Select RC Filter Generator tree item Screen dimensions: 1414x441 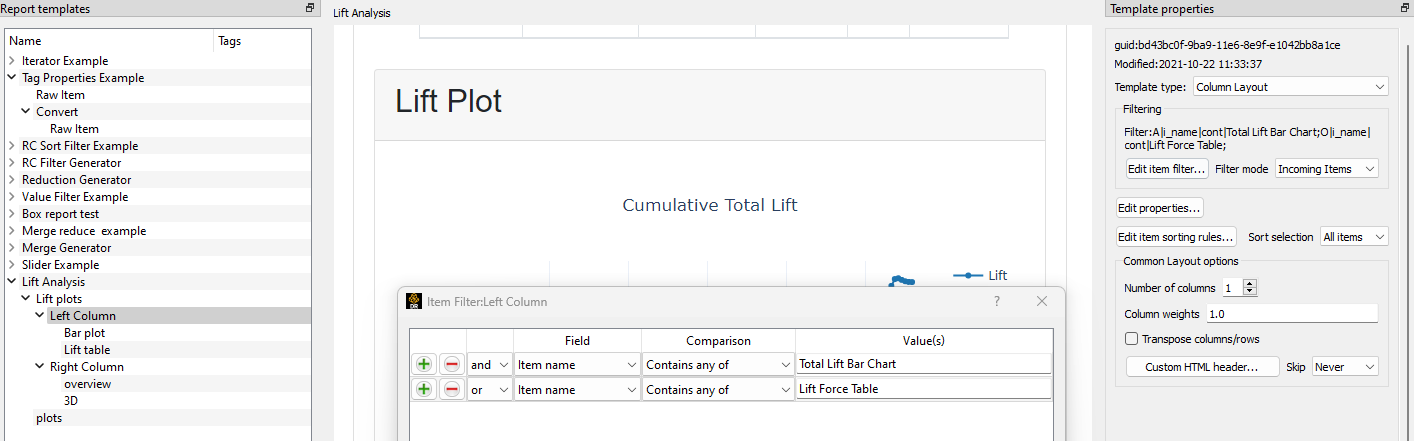click(72, 163)
